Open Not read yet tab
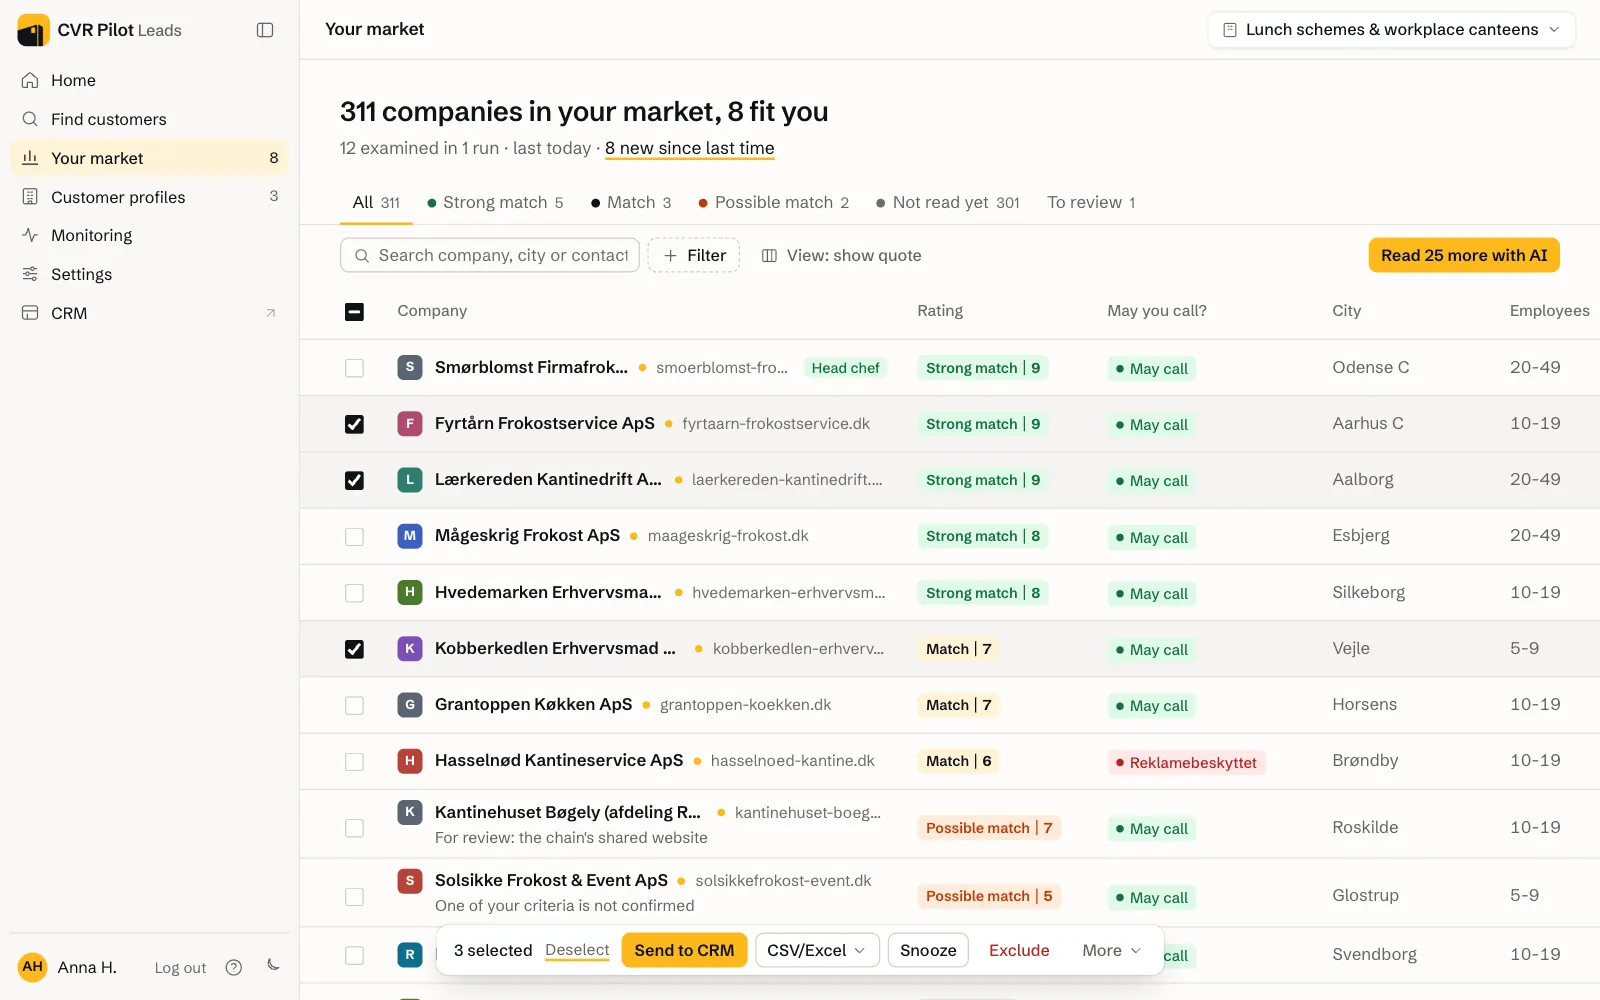 click(x=947, y=202)
